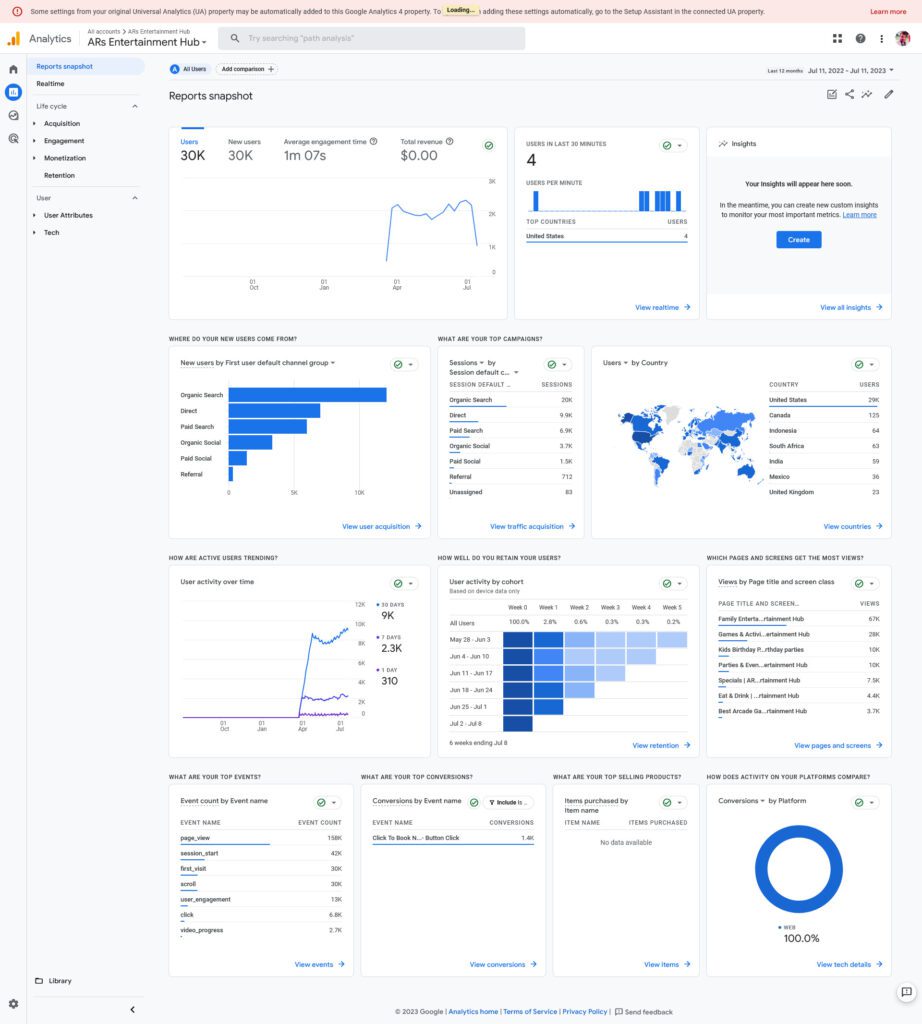Expand the Monetization report group

tap(35, 158)
